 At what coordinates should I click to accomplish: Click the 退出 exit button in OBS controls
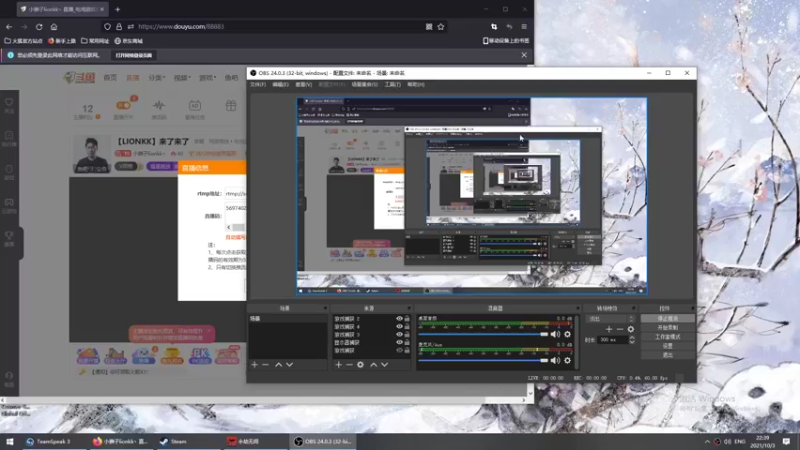coord(667,355)
